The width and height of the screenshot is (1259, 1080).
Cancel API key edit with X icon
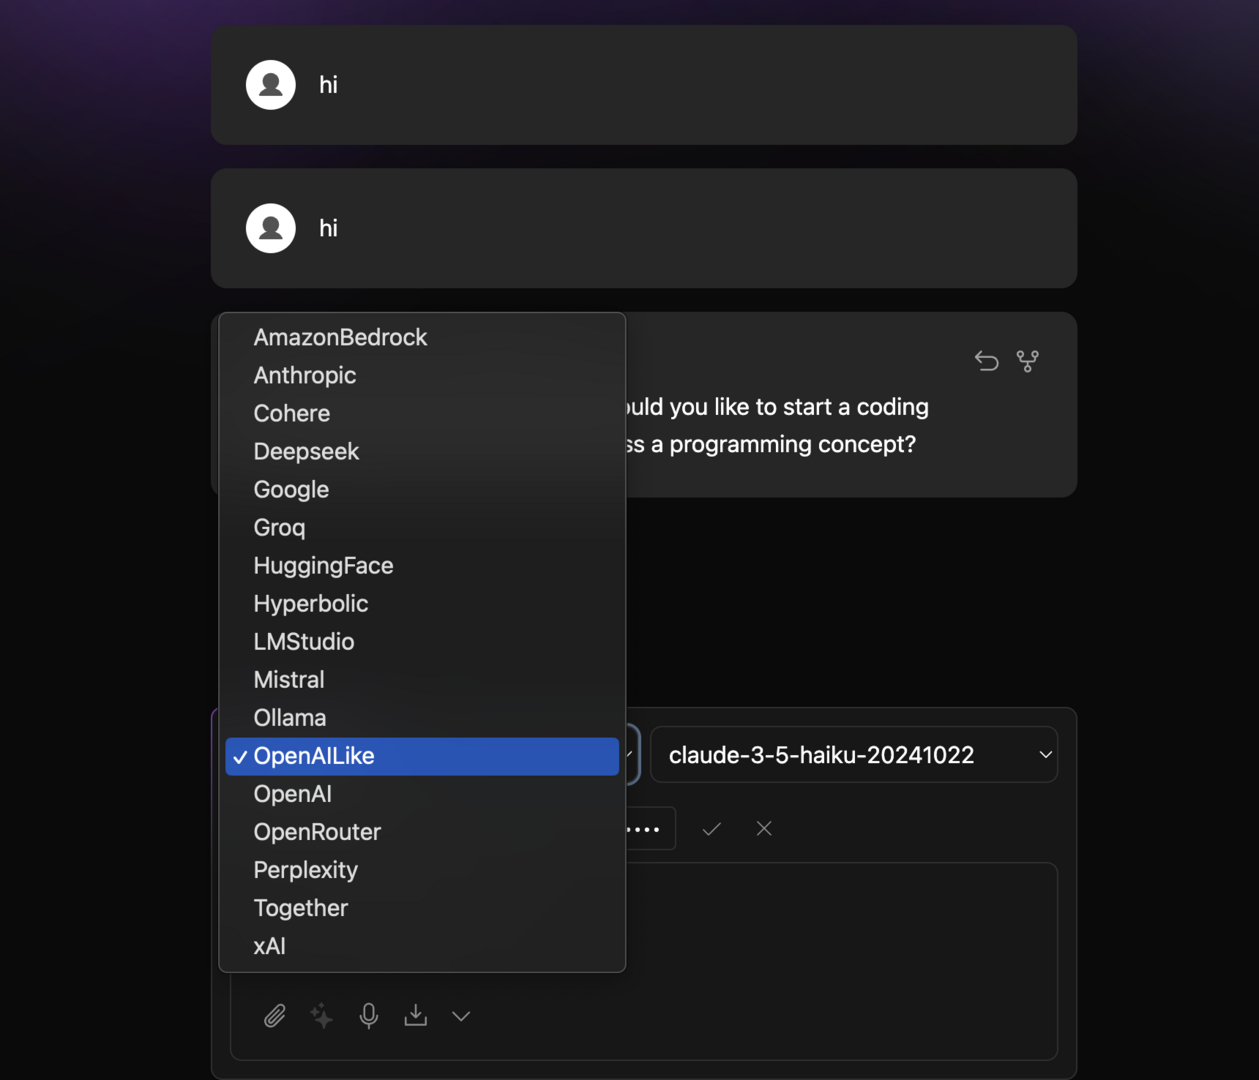pyautogui.click(x=764, y=829)
